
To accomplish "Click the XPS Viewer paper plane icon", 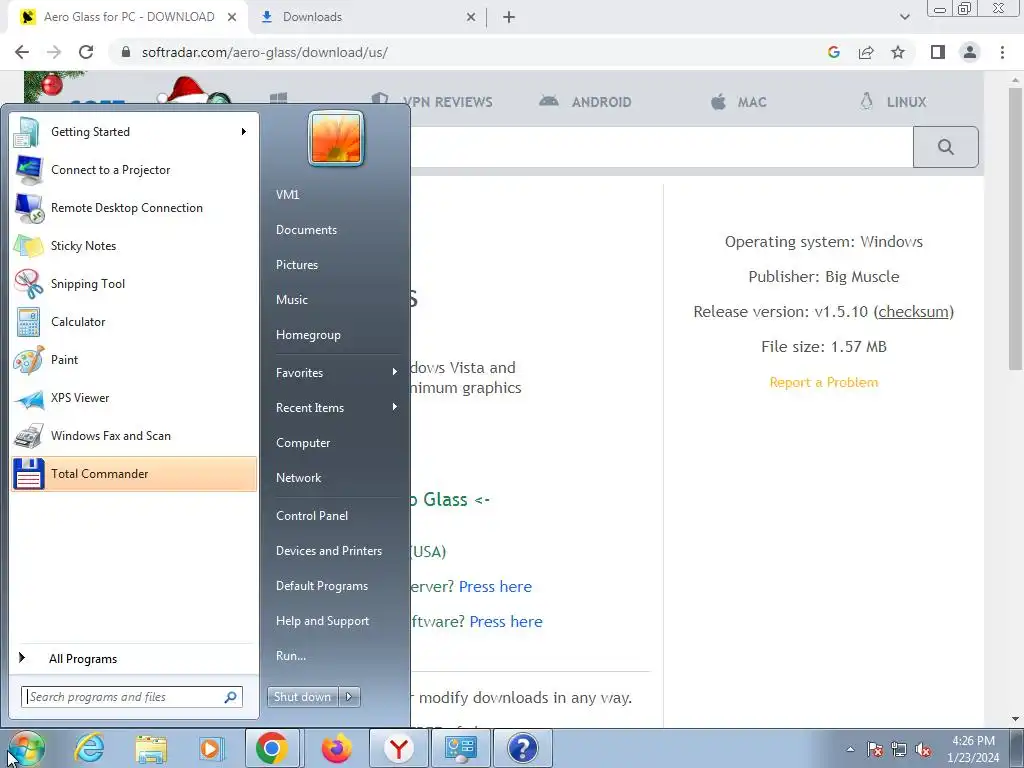I will click(29, 398).
